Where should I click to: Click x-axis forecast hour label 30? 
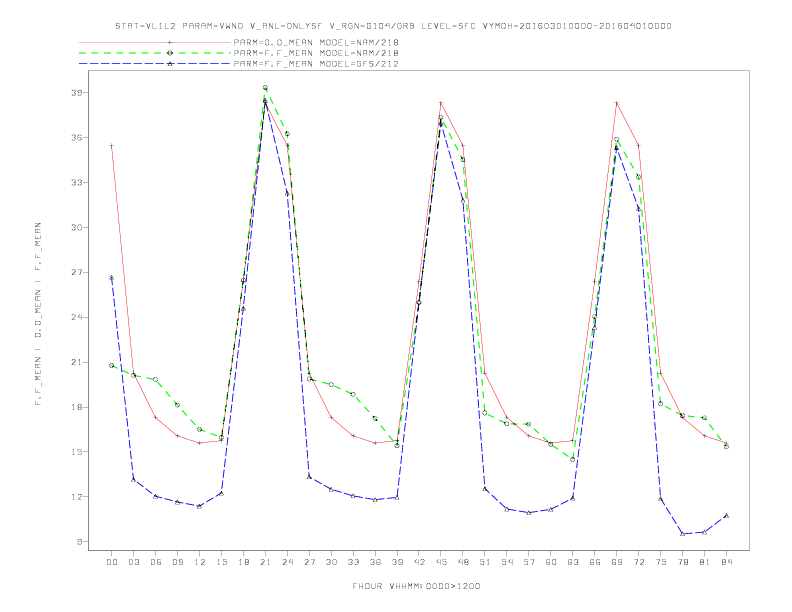331,562
